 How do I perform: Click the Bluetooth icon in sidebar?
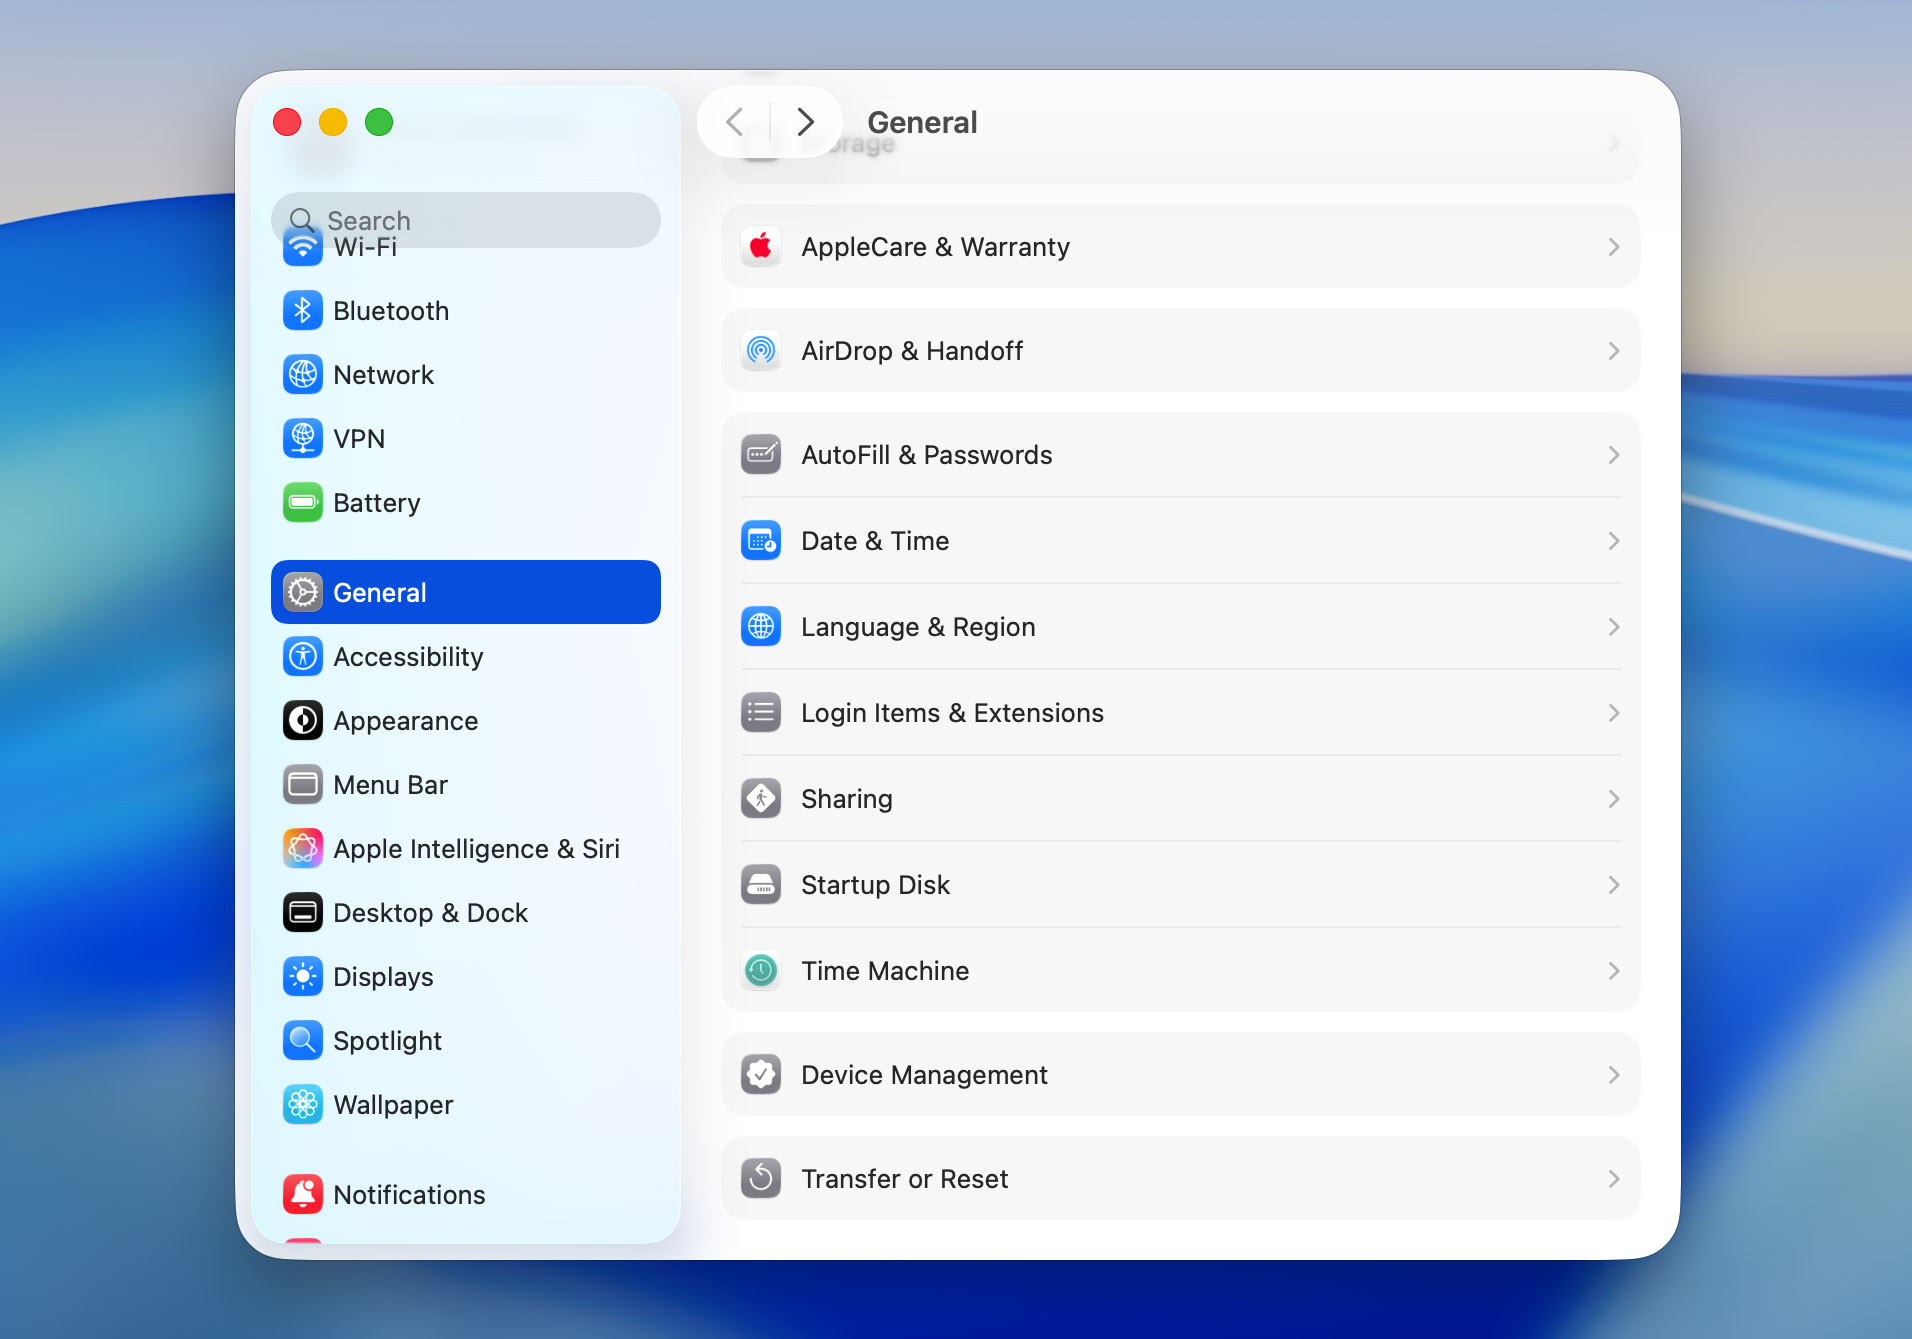tap(303, 311)
